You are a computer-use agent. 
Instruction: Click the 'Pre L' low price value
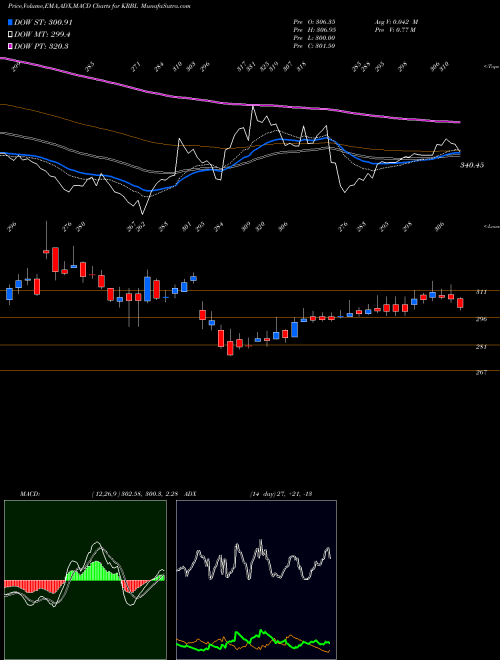(x=324, y=38)
